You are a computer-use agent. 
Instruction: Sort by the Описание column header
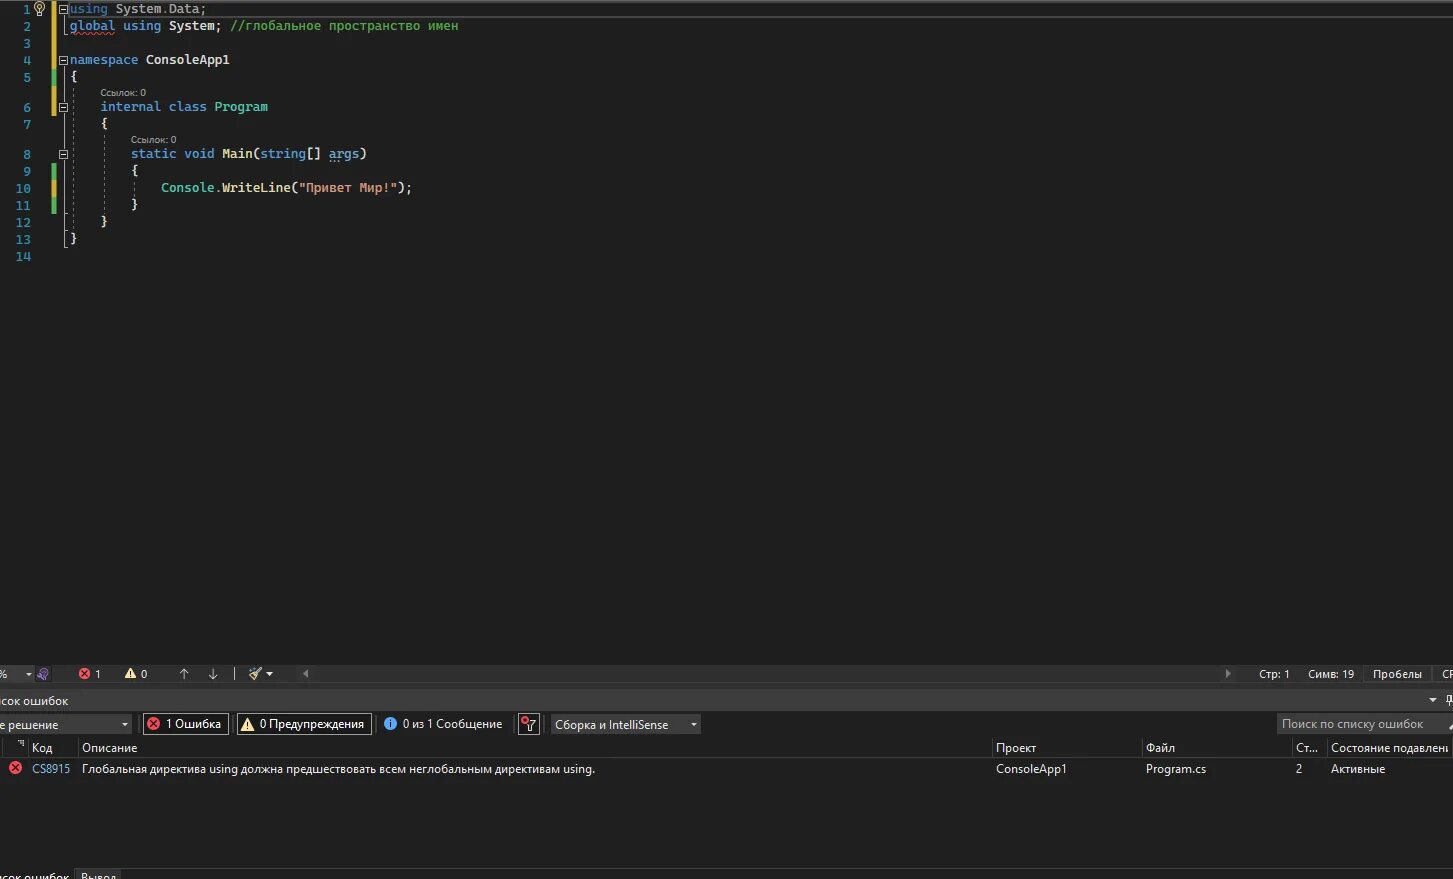pyautogui.click(x=110, y=748)
